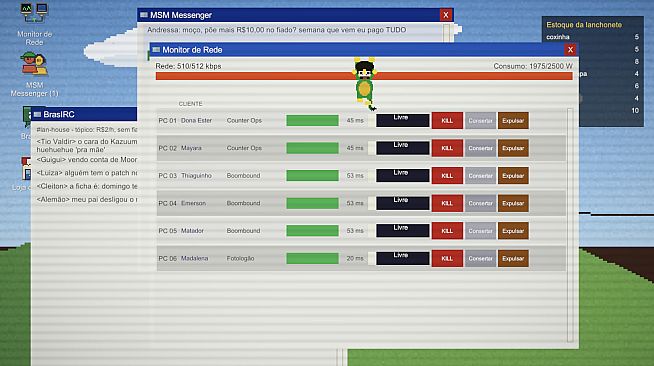The image size is (654, 366).
Task: Click KILL in the PC 04 Emerson row
Action: [447, 203]
